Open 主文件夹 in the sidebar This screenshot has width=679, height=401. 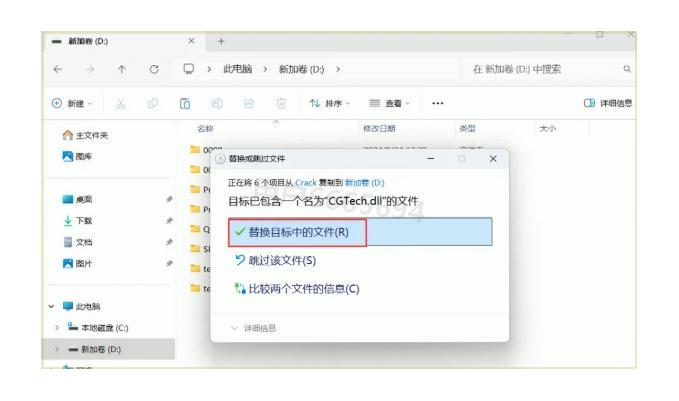[85, 135]
